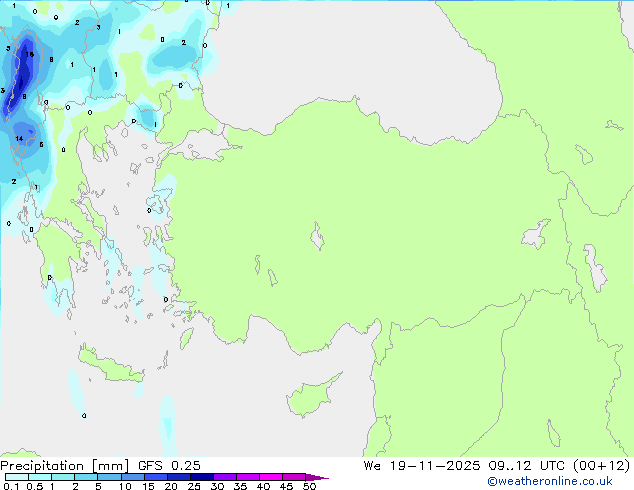Click the island of Crete on map

pos(111,364)
